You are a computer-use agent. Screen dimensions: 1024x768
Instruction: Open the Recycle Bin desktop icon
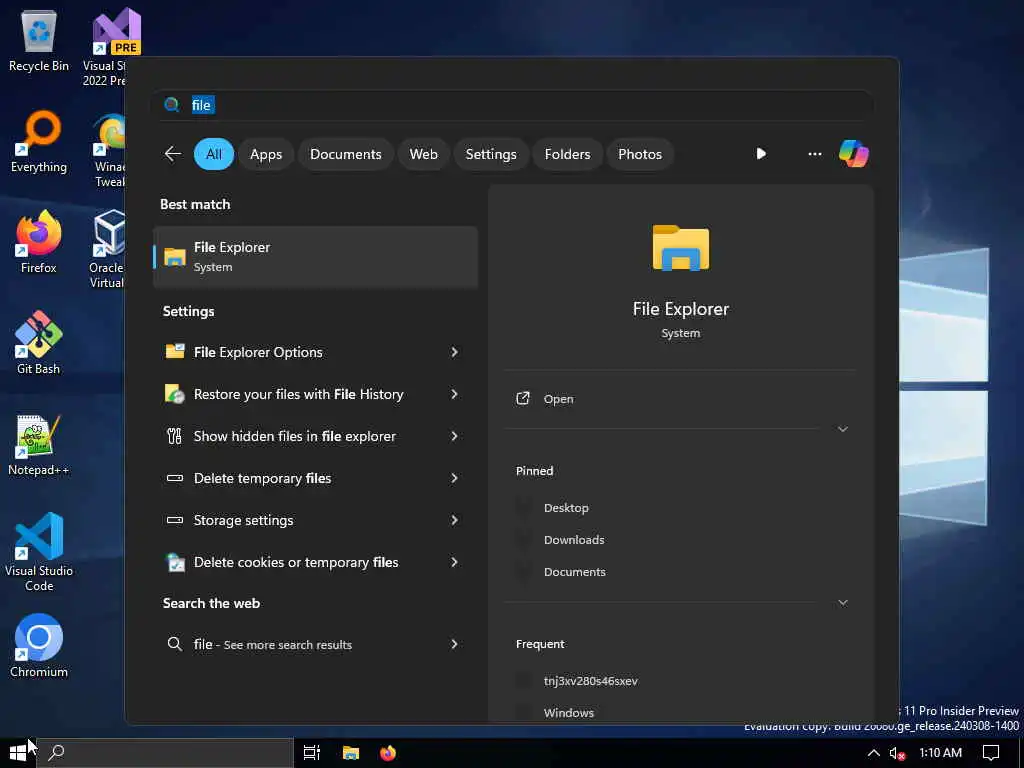pyautogui.click(x=39, y=40)
